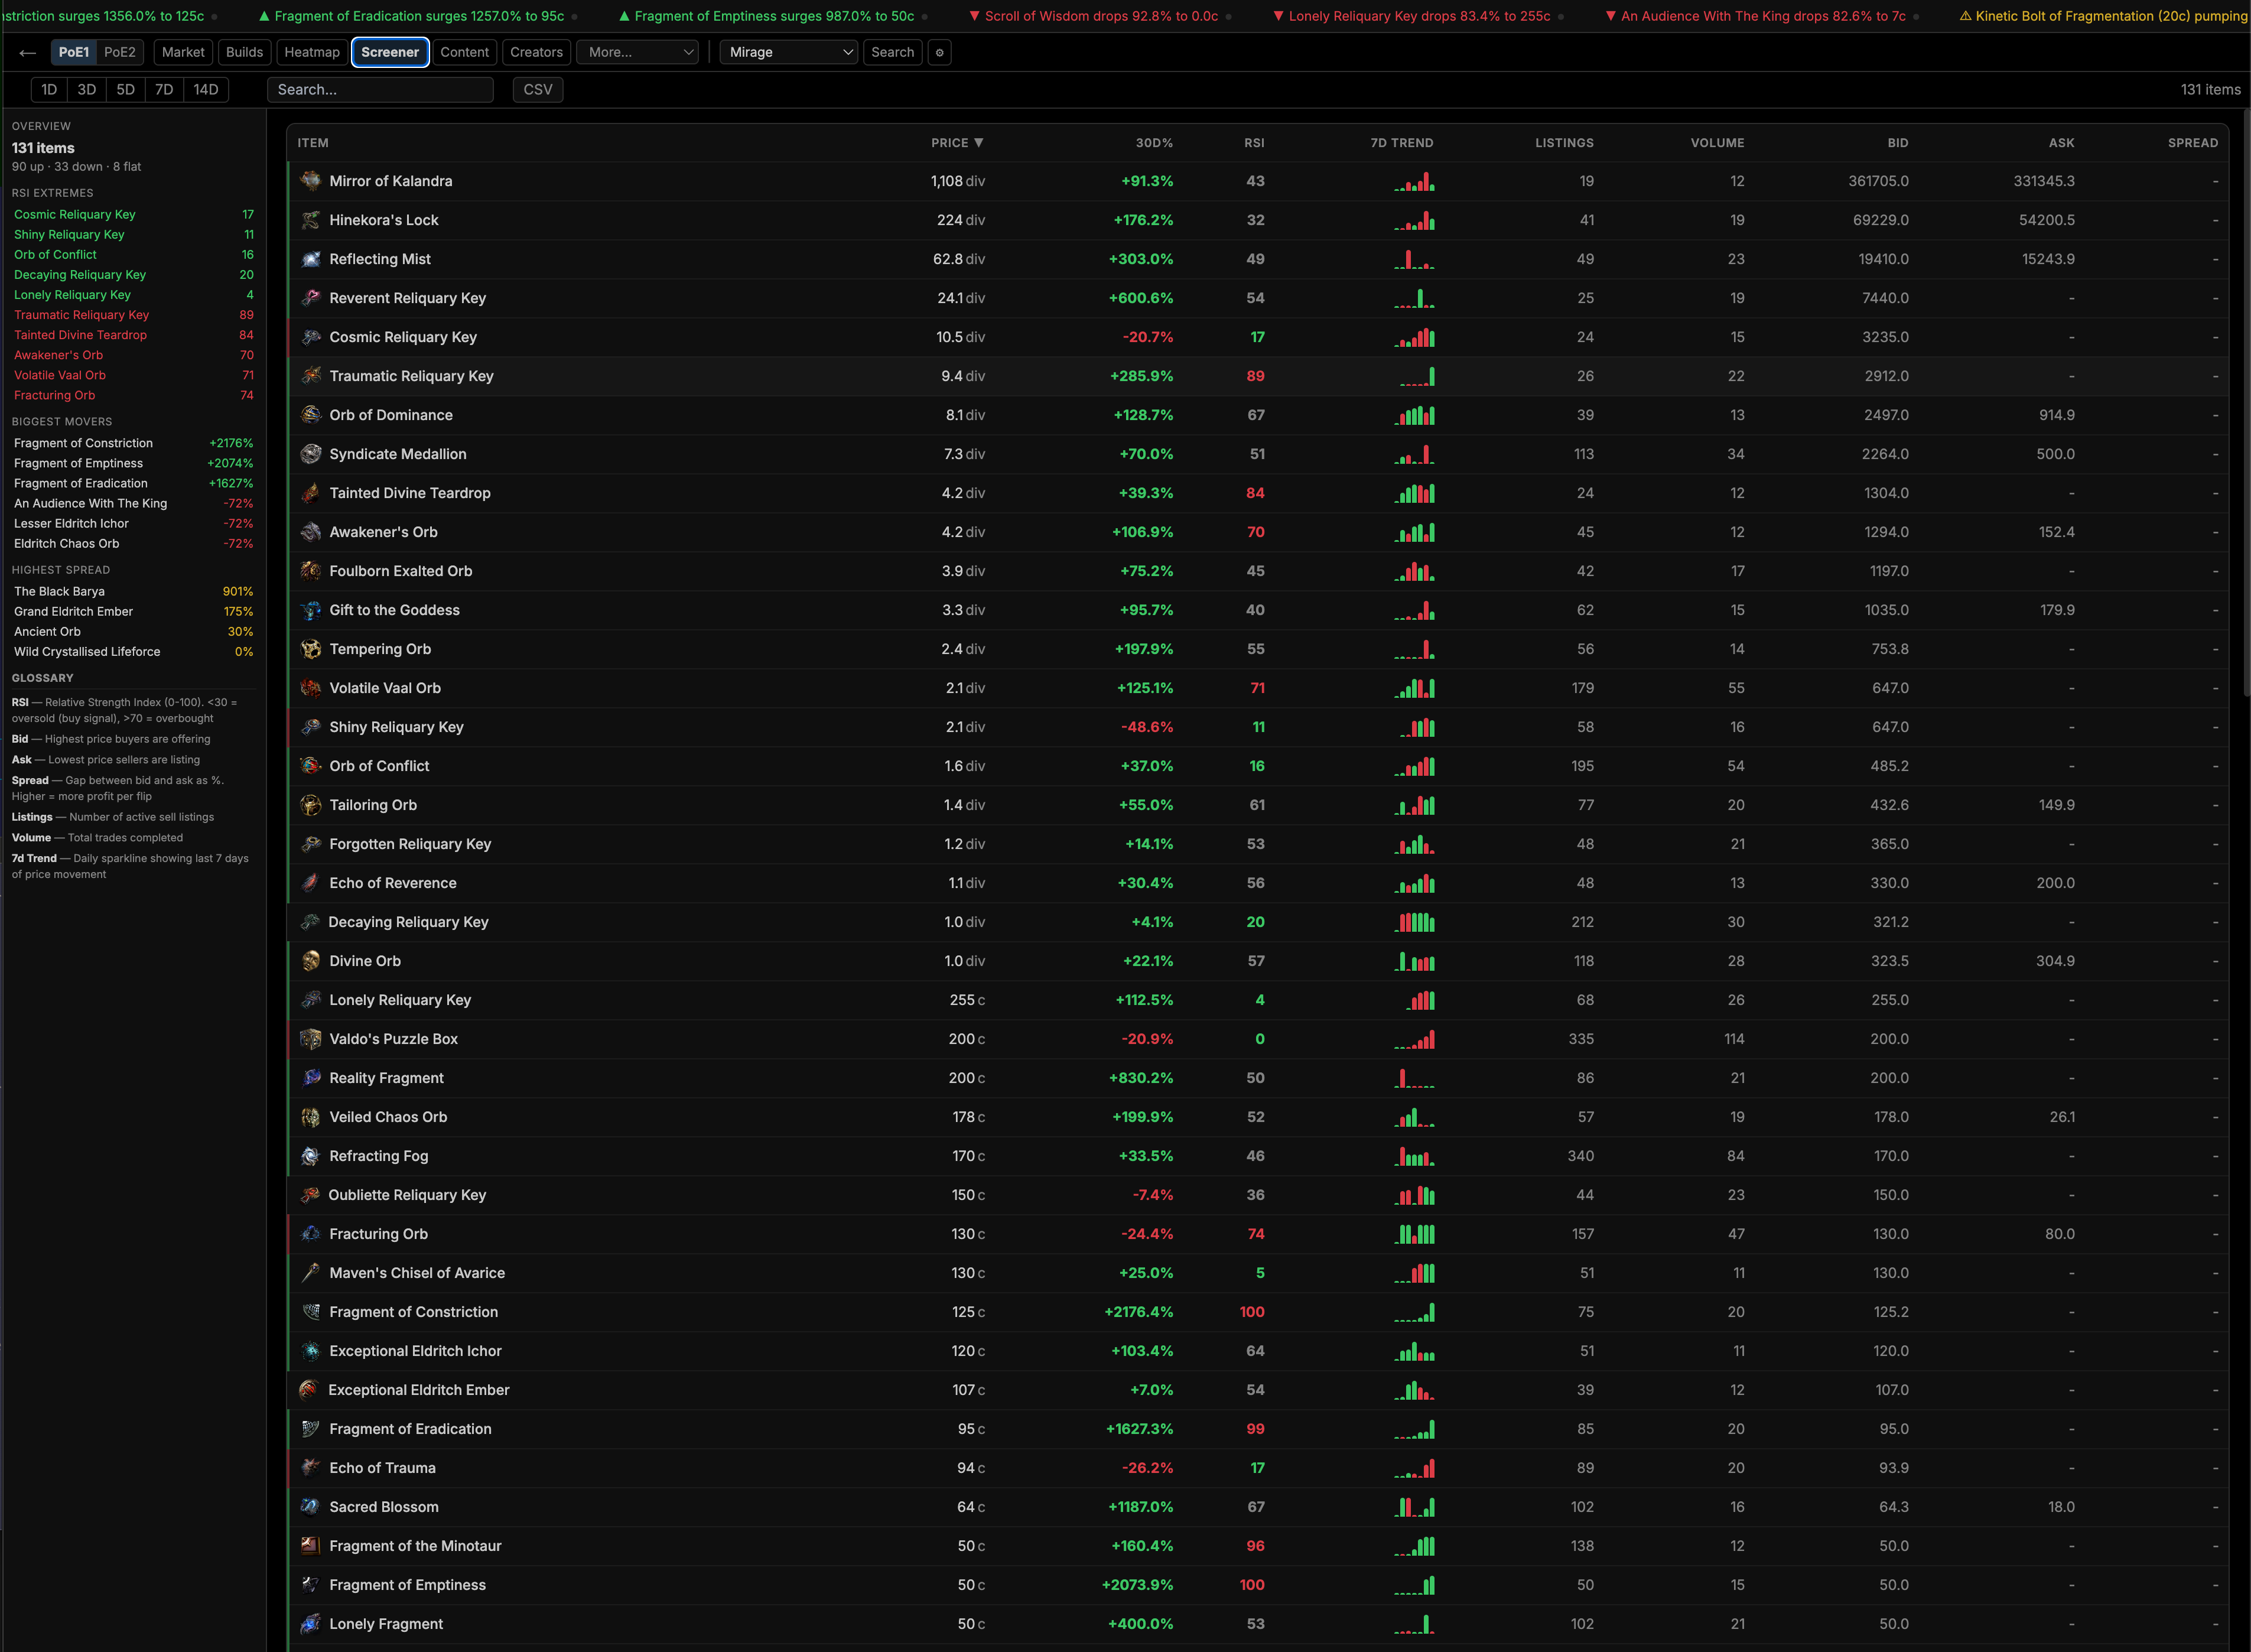
Task: Click the back arrow icon
Action: coord(27,52)
